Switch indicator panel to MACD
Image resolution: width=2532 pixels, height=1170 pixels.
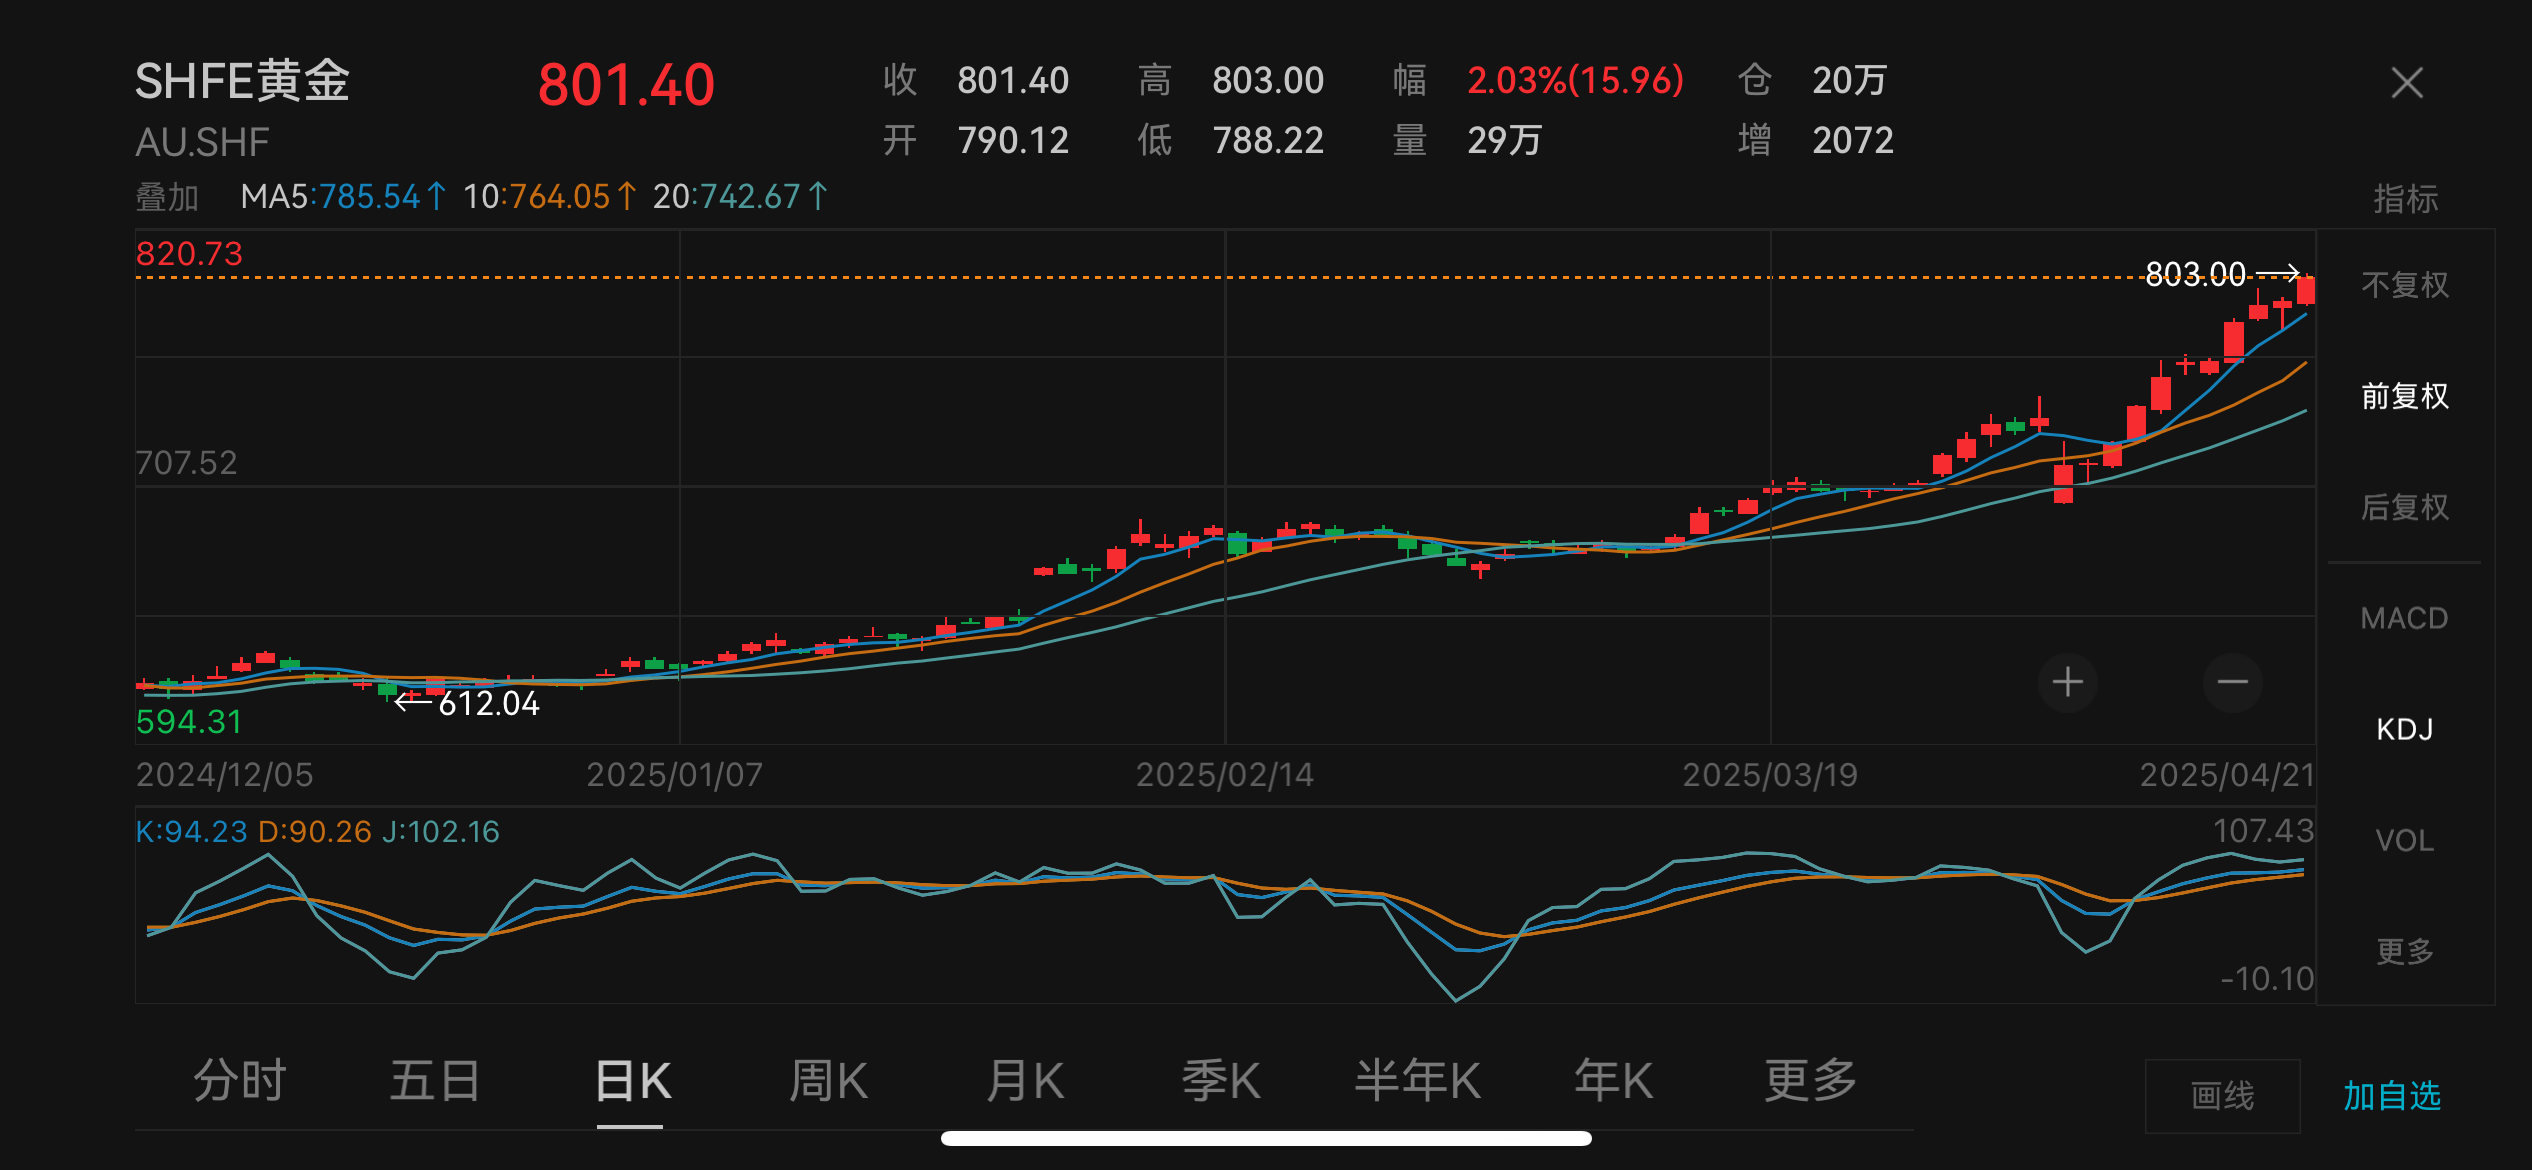(2404, 618)
